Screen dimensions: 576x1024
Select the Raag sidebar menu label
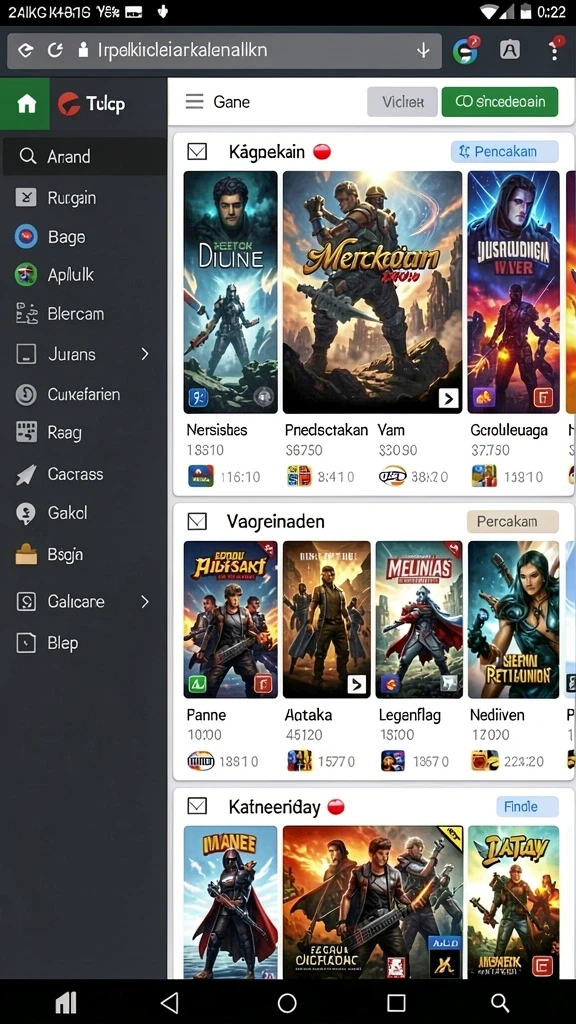tap(65, 433)
